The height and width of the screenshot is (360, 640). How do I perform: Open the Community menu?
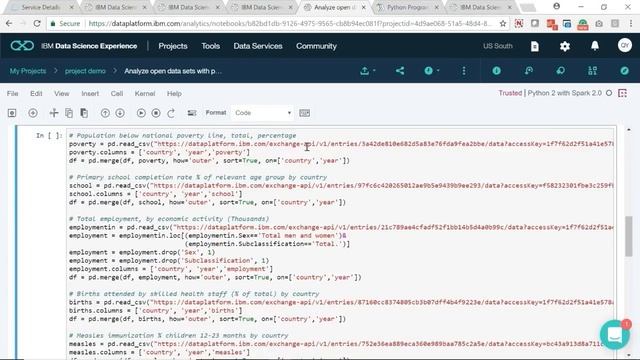pos(316,46)
